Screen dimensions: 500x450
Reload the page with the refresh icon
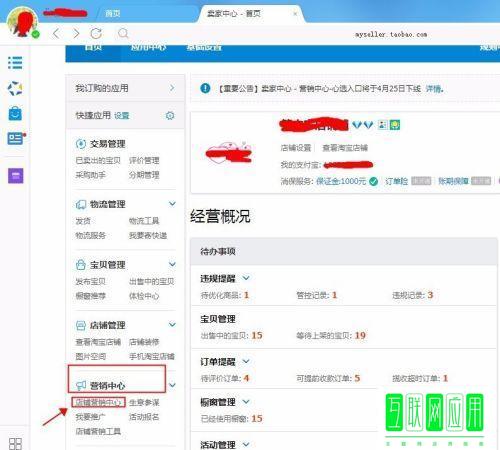tap(96, 33)
